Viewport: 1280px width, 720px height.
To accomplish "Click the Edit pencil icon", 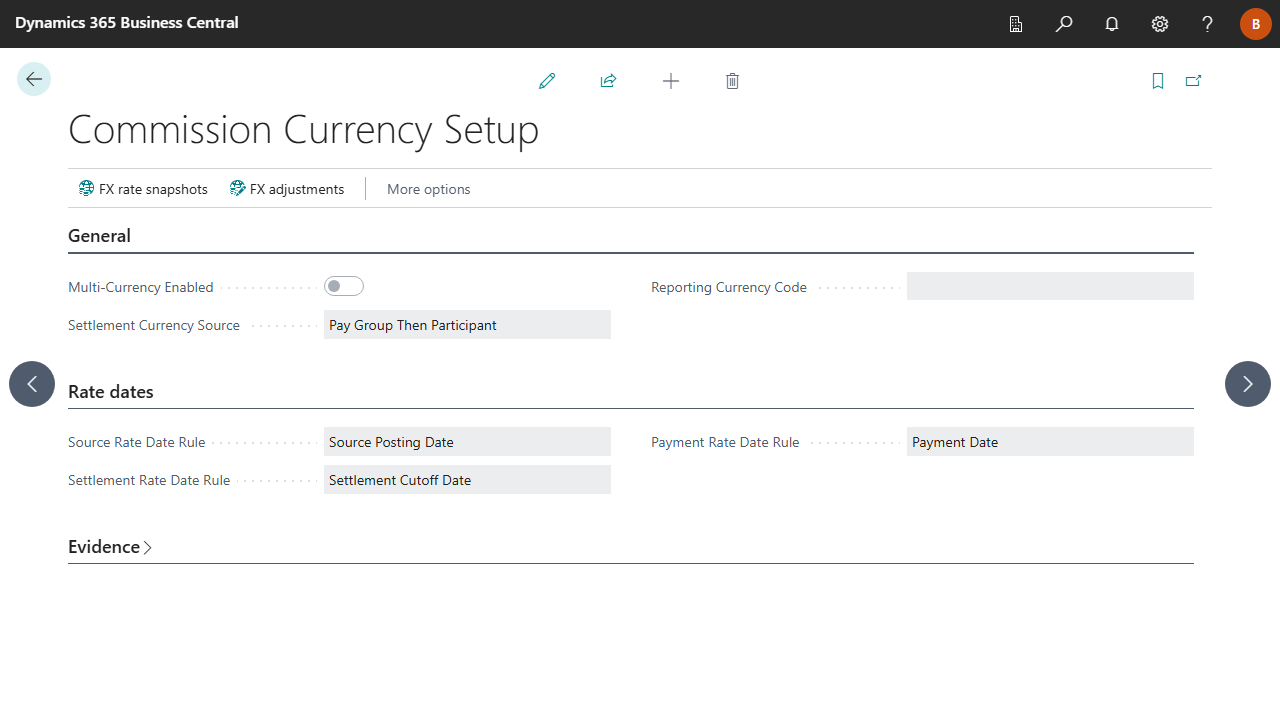I will (547, 81).
